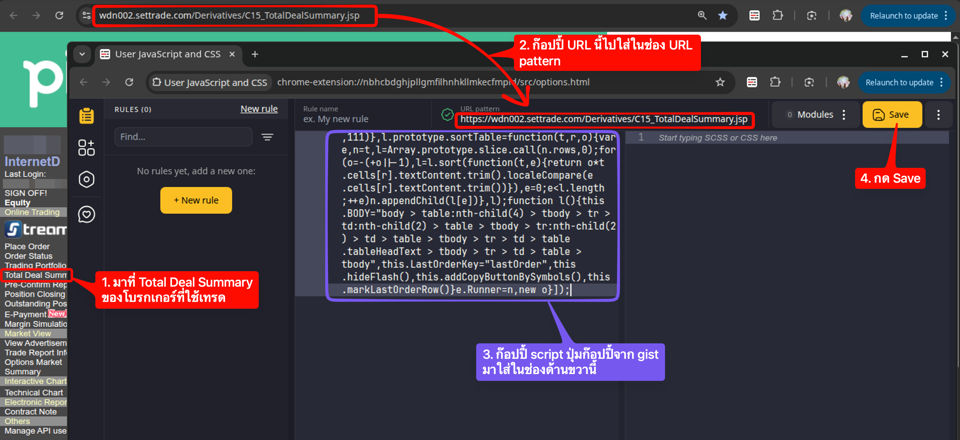Click the green URL pattern validity check icon

click(x=446, y=114)
